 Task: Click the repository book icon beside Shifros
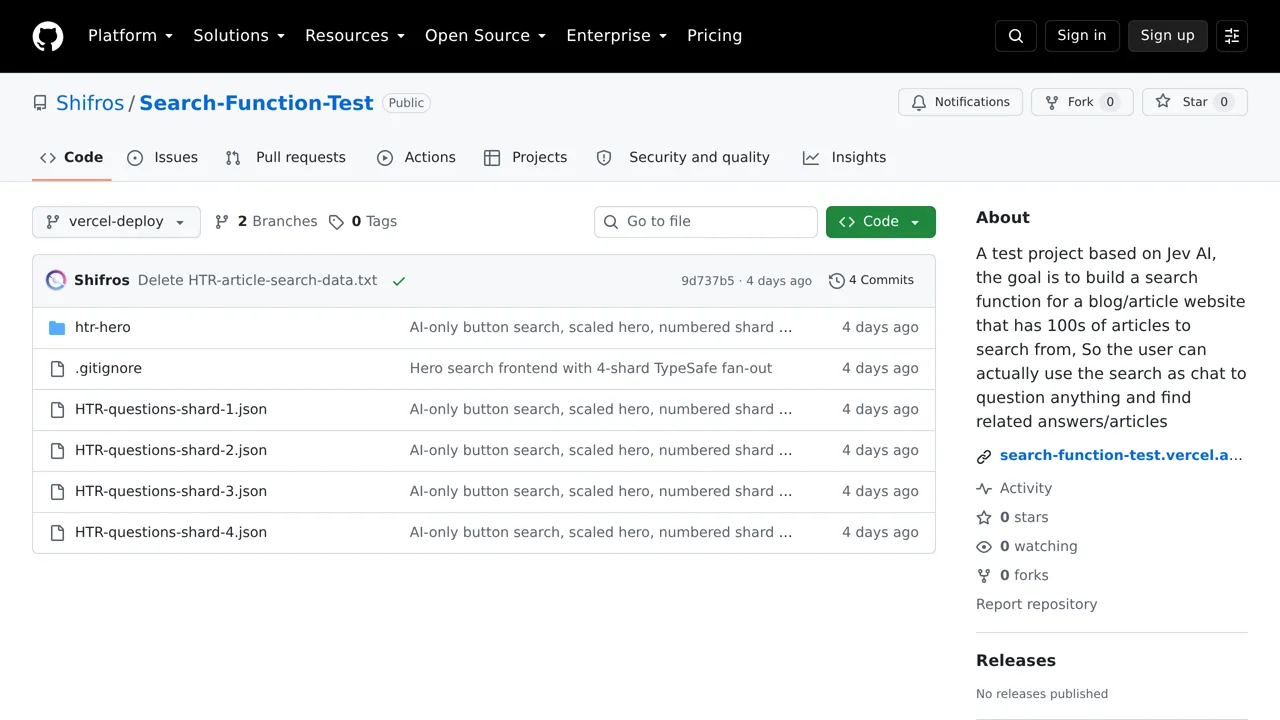(x=40, y=103)
